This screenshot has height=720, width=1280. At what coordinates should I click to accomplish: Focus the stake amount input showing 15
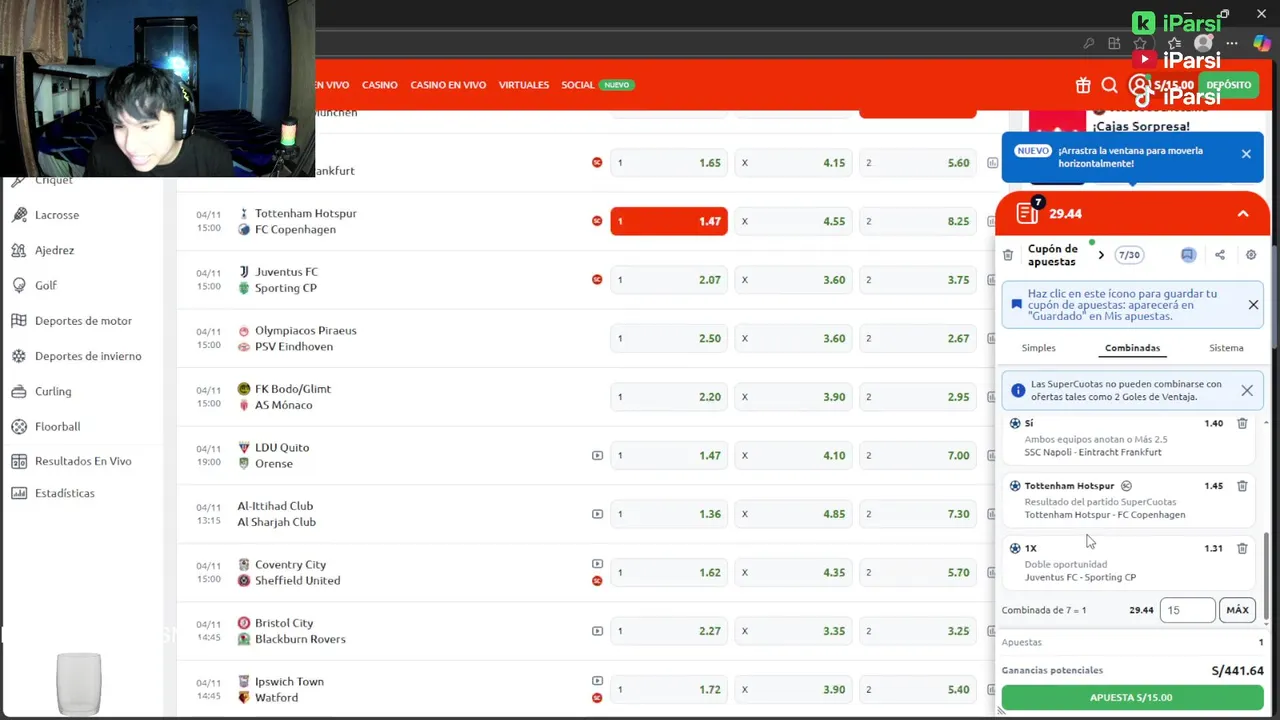click(x=1187, y=610)
